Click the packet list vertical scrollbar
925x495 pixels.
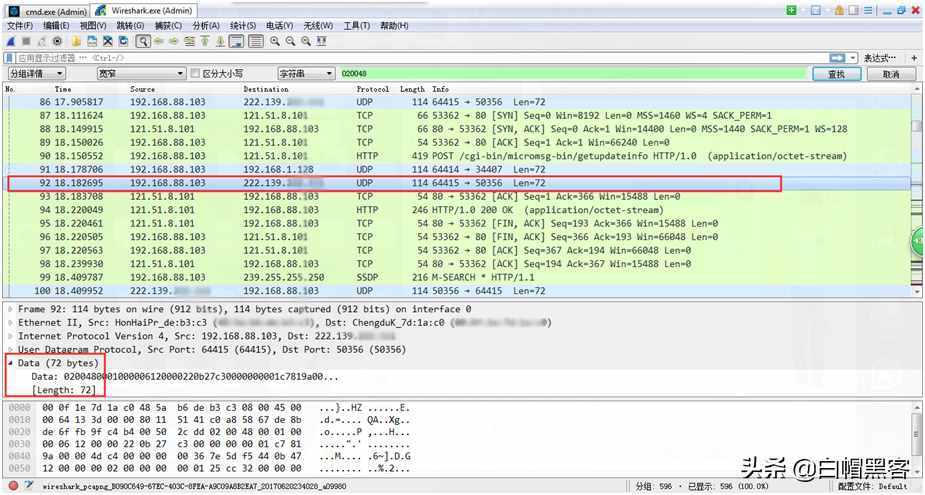[917, 190]
